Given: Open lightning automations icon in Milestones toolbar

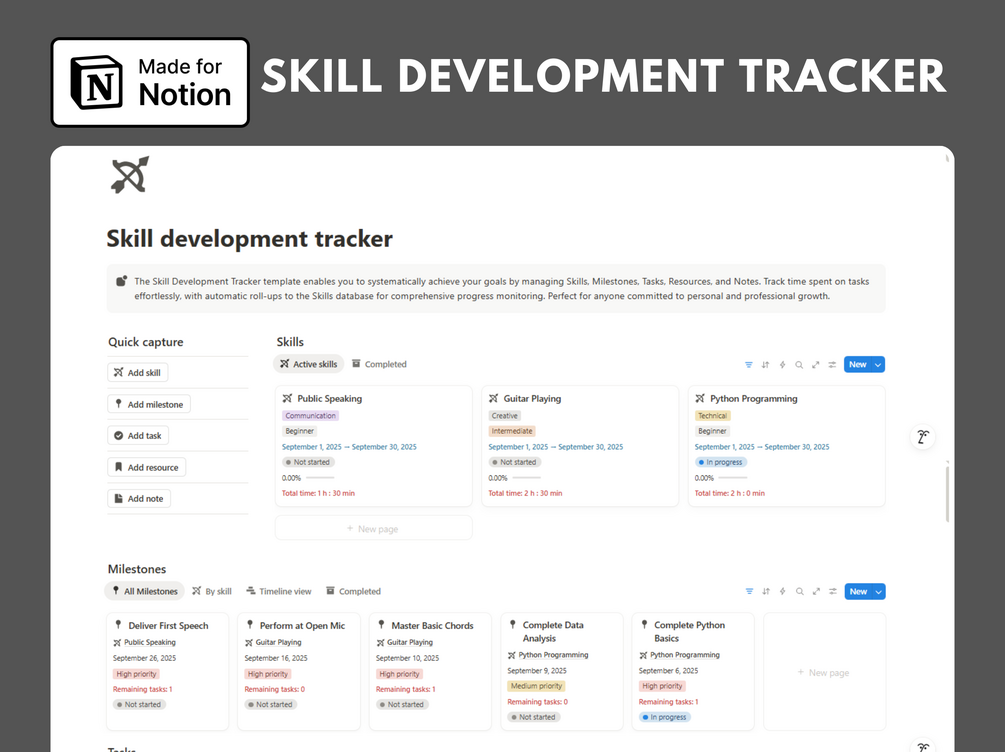Looking at the screenshot, I should [783, 592].
